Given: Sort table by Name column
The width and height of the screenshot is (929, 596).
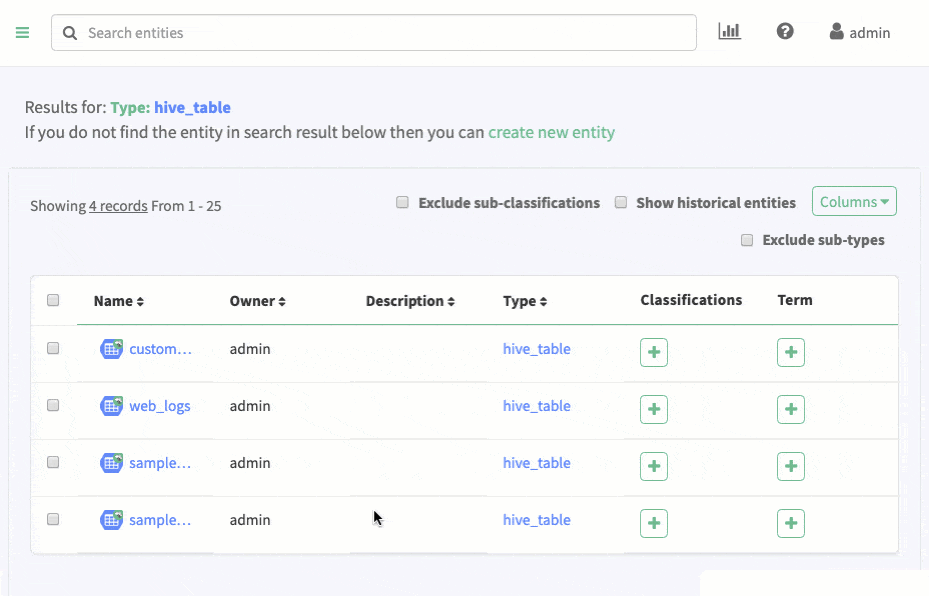Looking at the screenshot, I should tap(118, 301).
